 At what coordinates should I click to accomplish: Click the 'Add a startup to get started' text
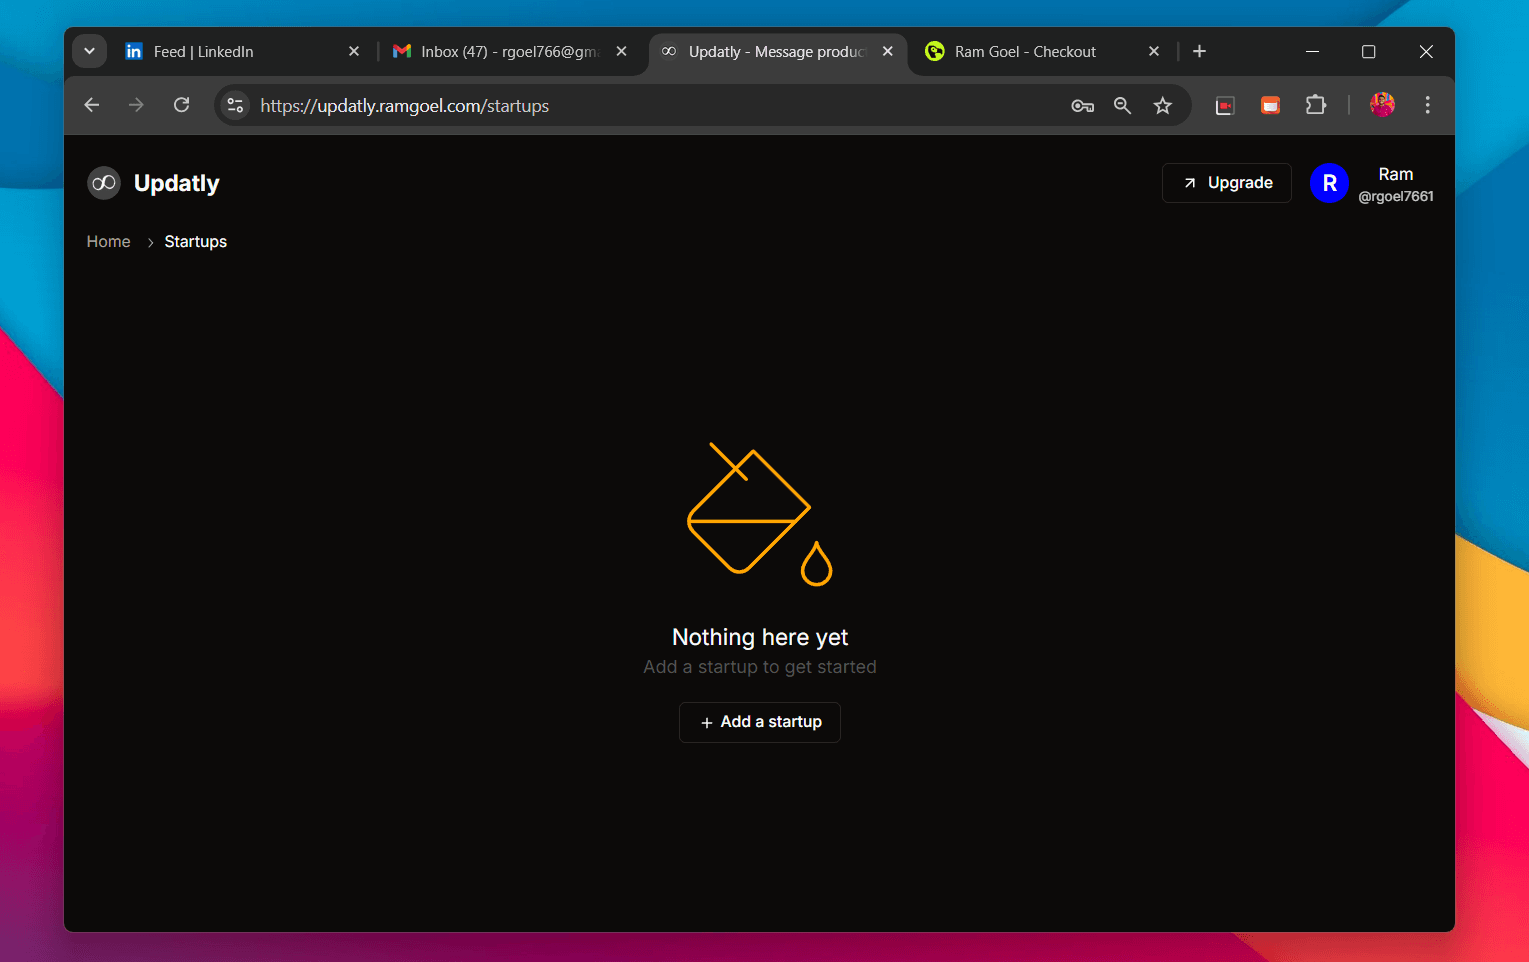point(760,667)
